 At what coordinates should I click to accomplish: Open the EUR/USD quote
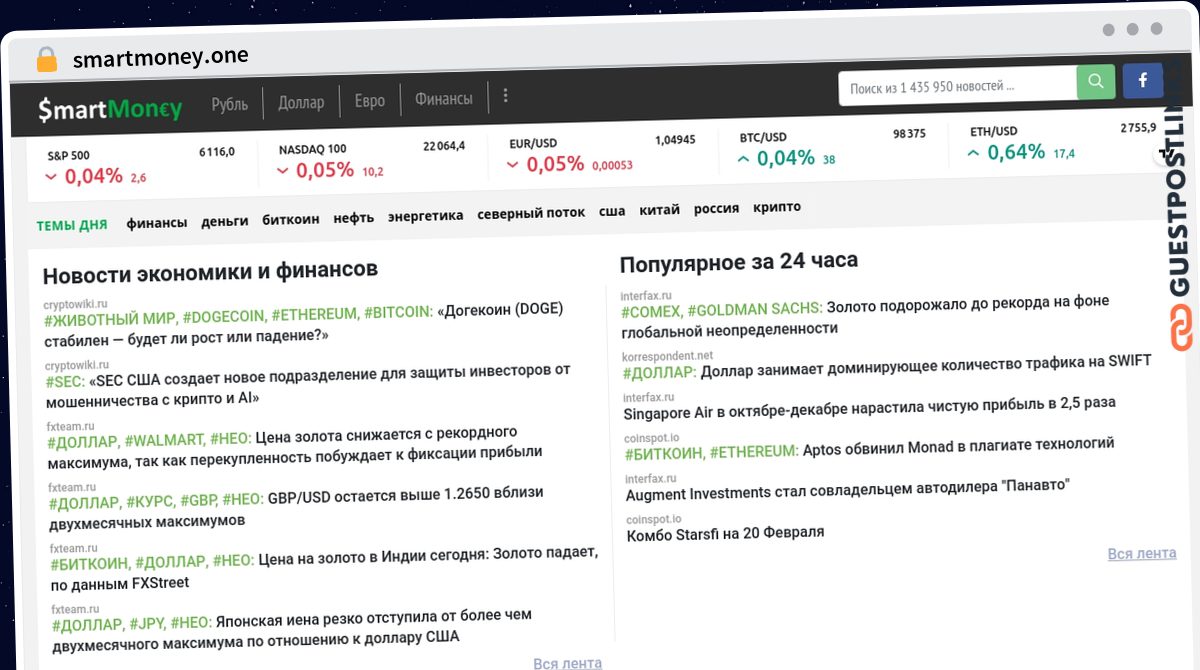(x=602, y=155)
